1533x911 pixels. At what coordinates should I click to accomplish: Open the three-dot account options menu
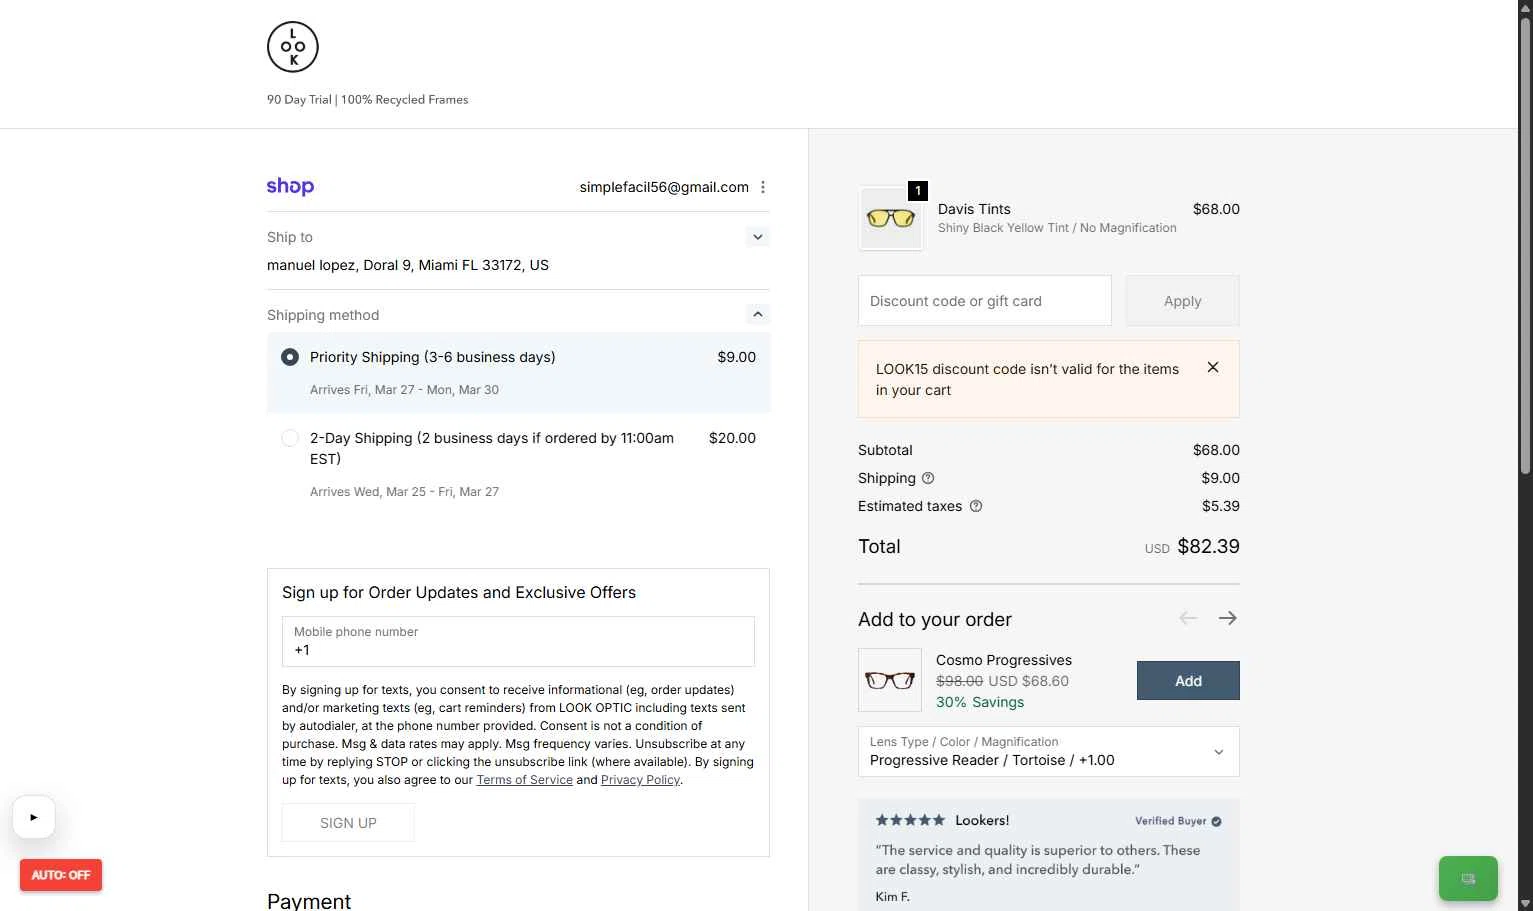[x=763, y=187]
